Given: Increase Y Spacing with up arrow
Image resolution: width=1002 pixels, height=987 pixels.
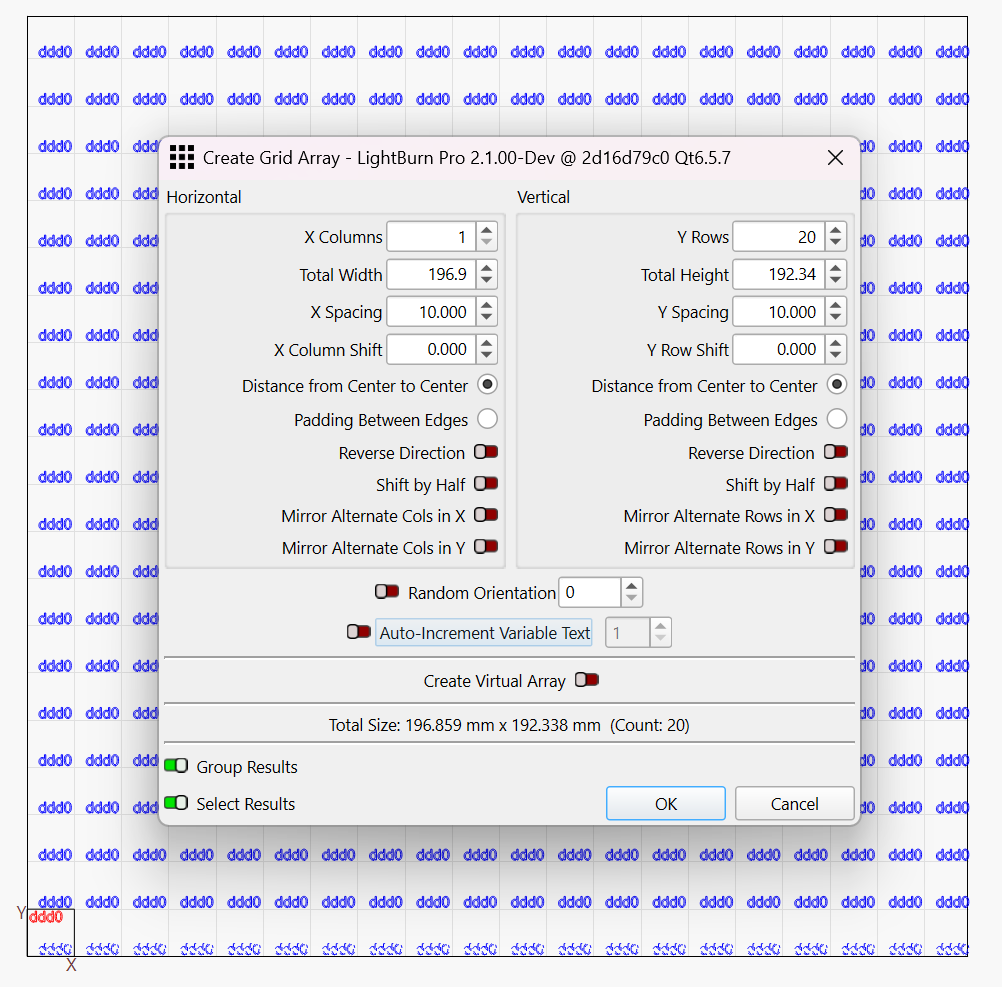Looking at the screenshot, I should pyautogui.click(x=836, y=306).
